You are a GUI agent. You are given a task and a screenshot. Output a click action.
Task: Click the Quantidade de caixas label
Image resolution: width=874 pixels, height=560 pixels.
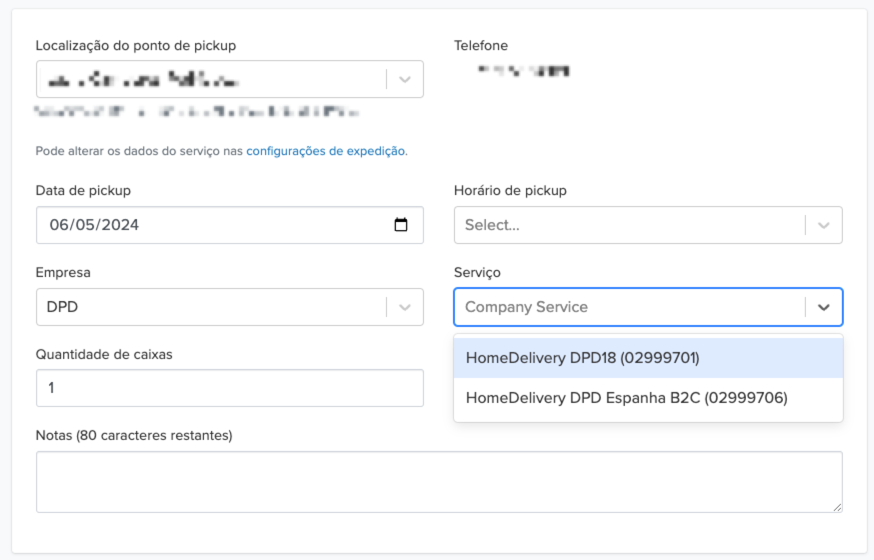tap(104, 354)
